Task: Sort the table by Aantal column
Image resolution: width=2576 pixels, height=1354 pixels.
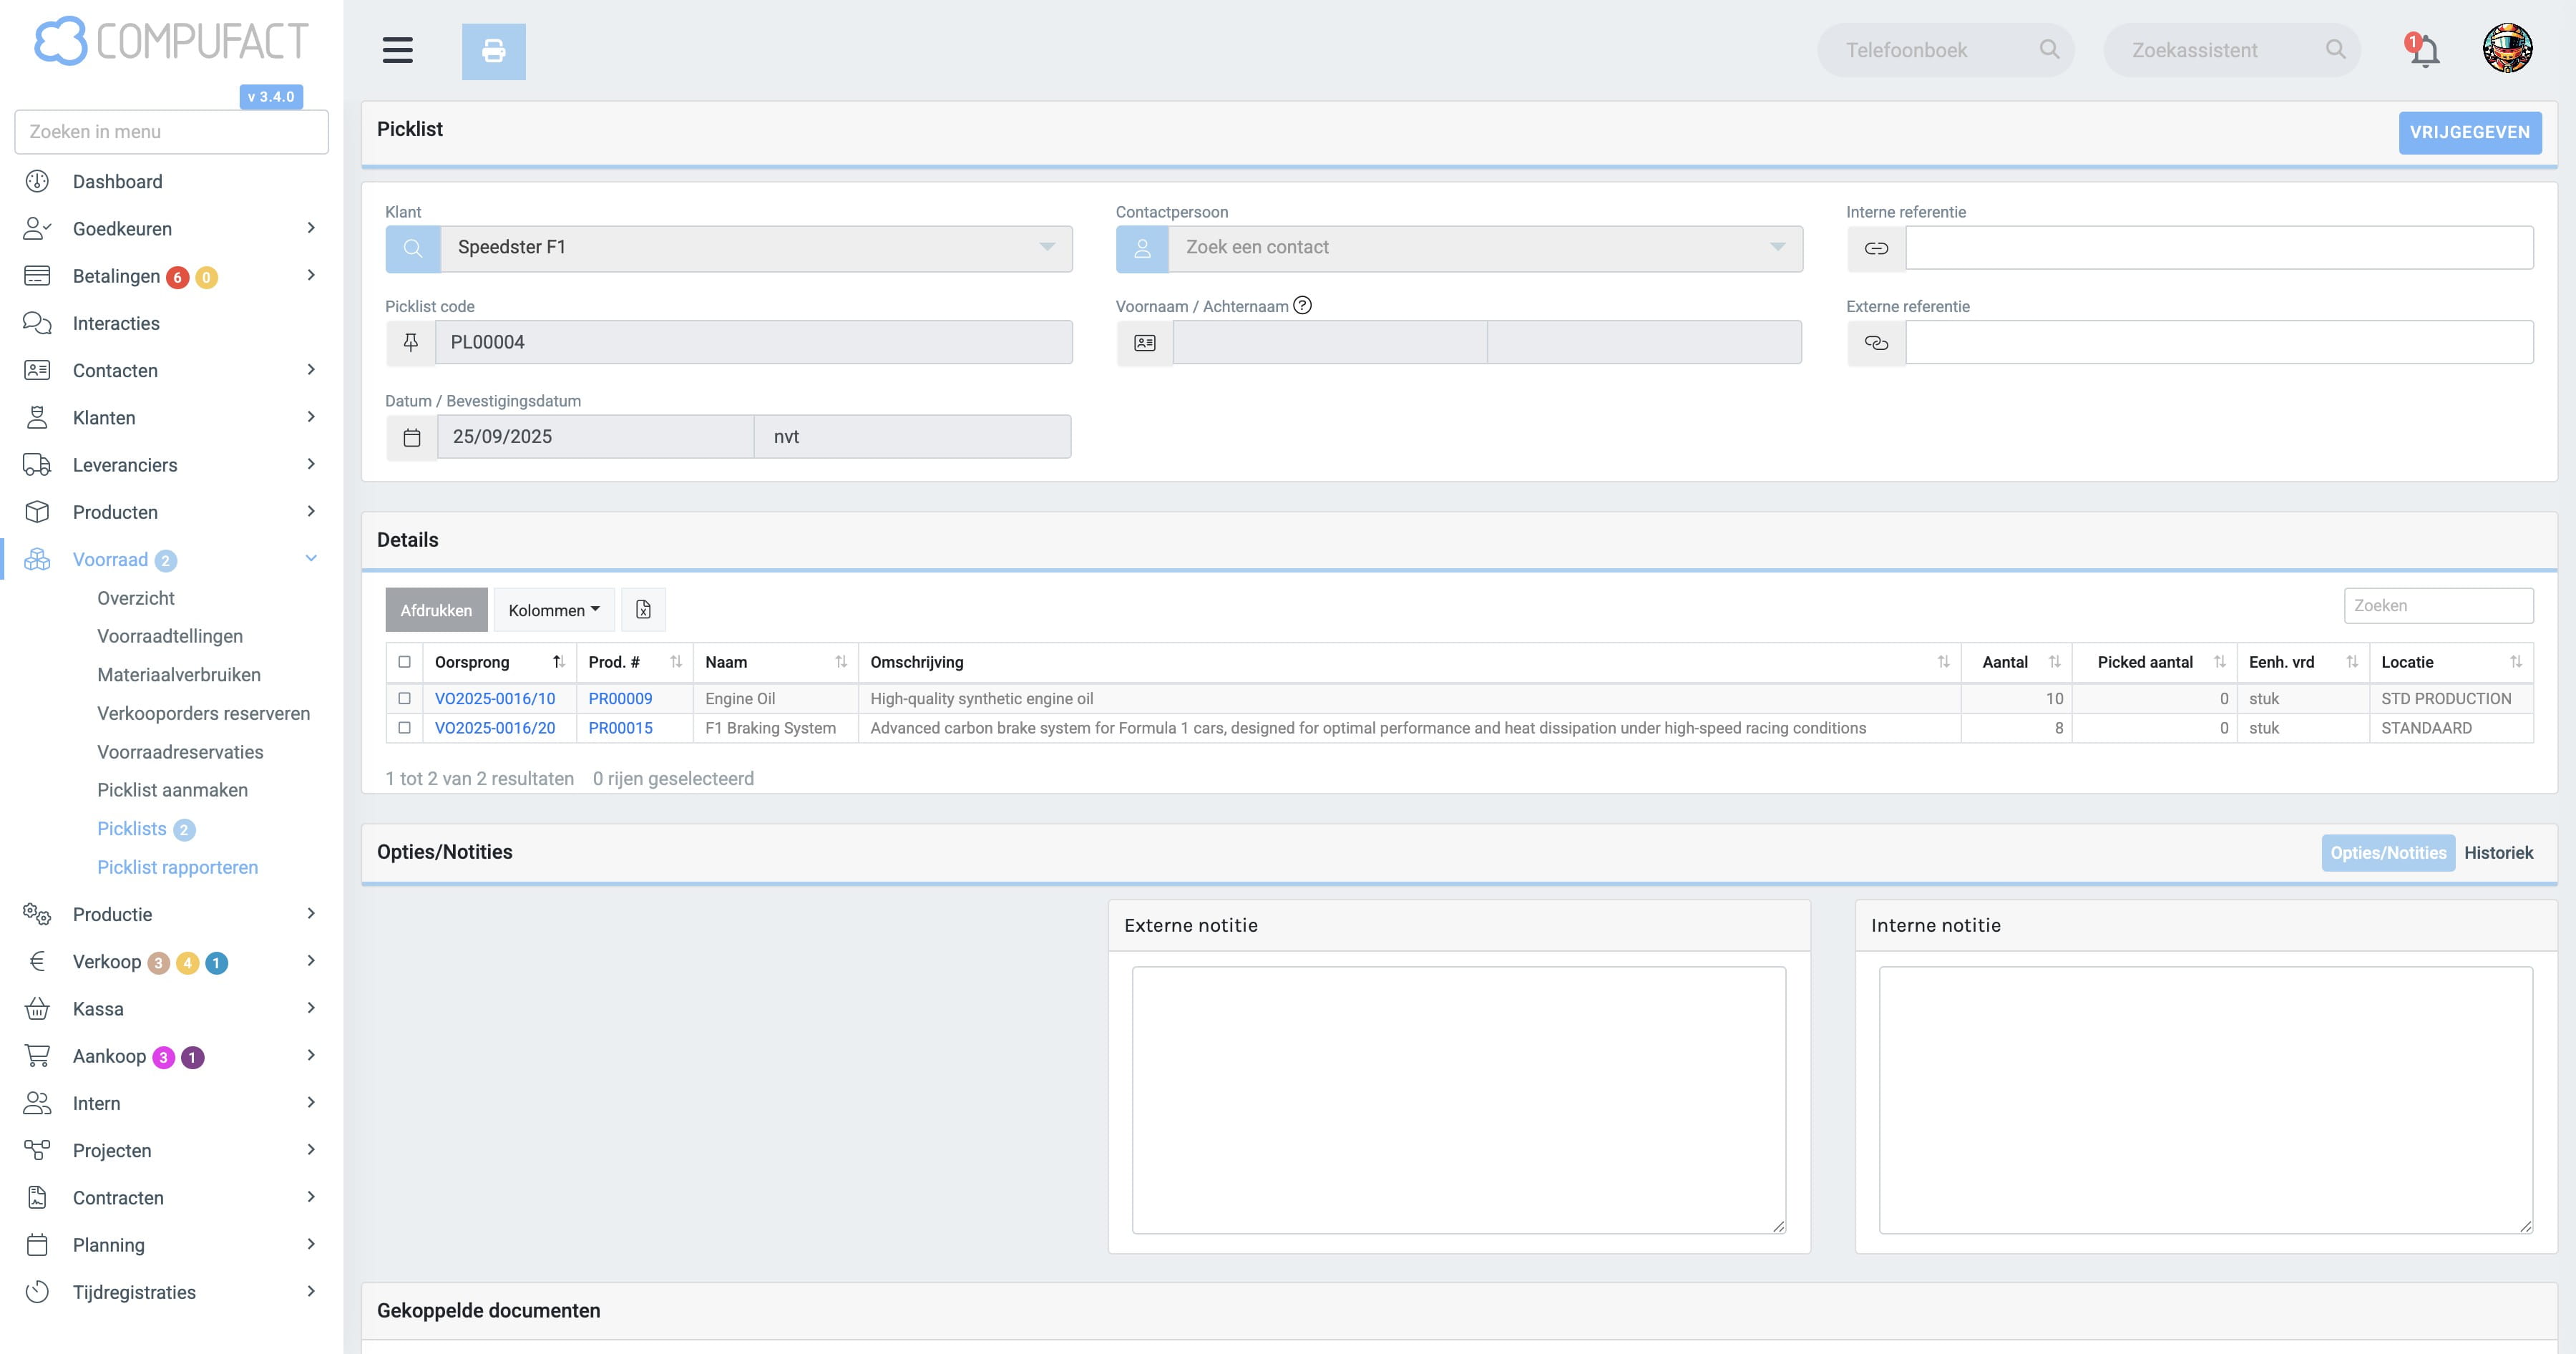Action: pos(2016,662)
